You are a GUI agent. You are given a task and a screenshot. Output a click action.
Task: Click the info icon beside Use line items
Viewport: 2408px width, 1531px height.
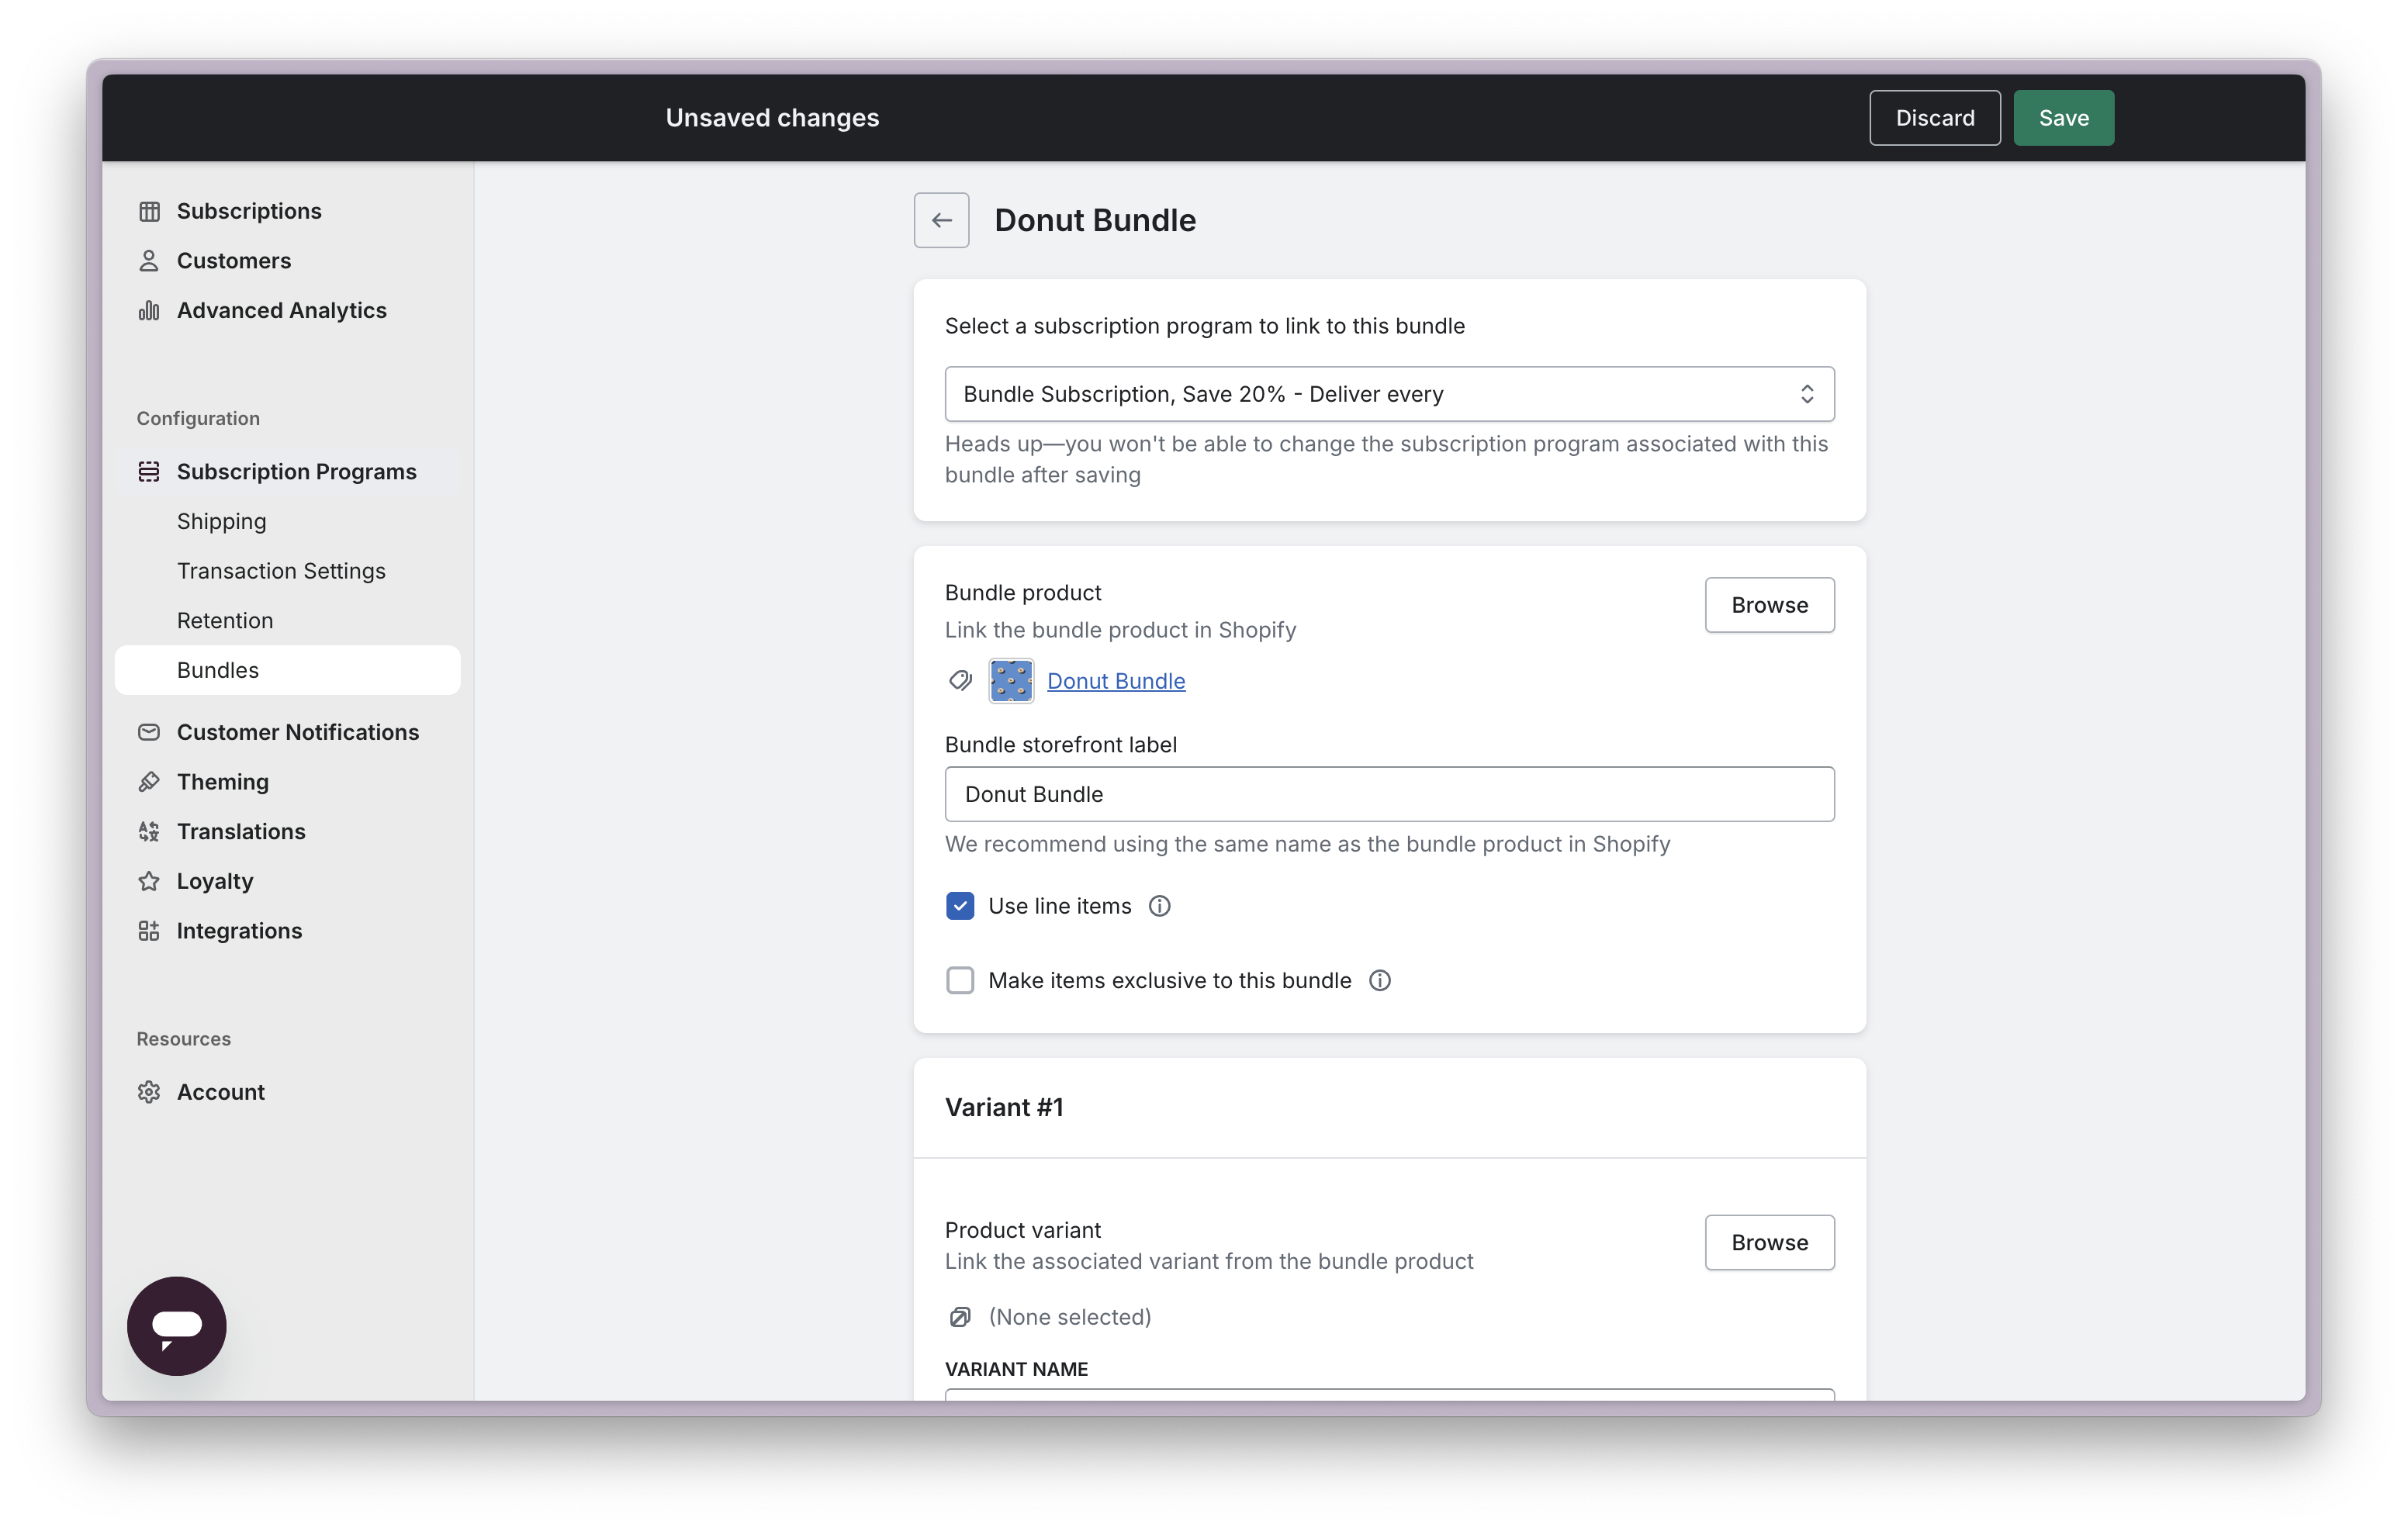point(1159,906)
